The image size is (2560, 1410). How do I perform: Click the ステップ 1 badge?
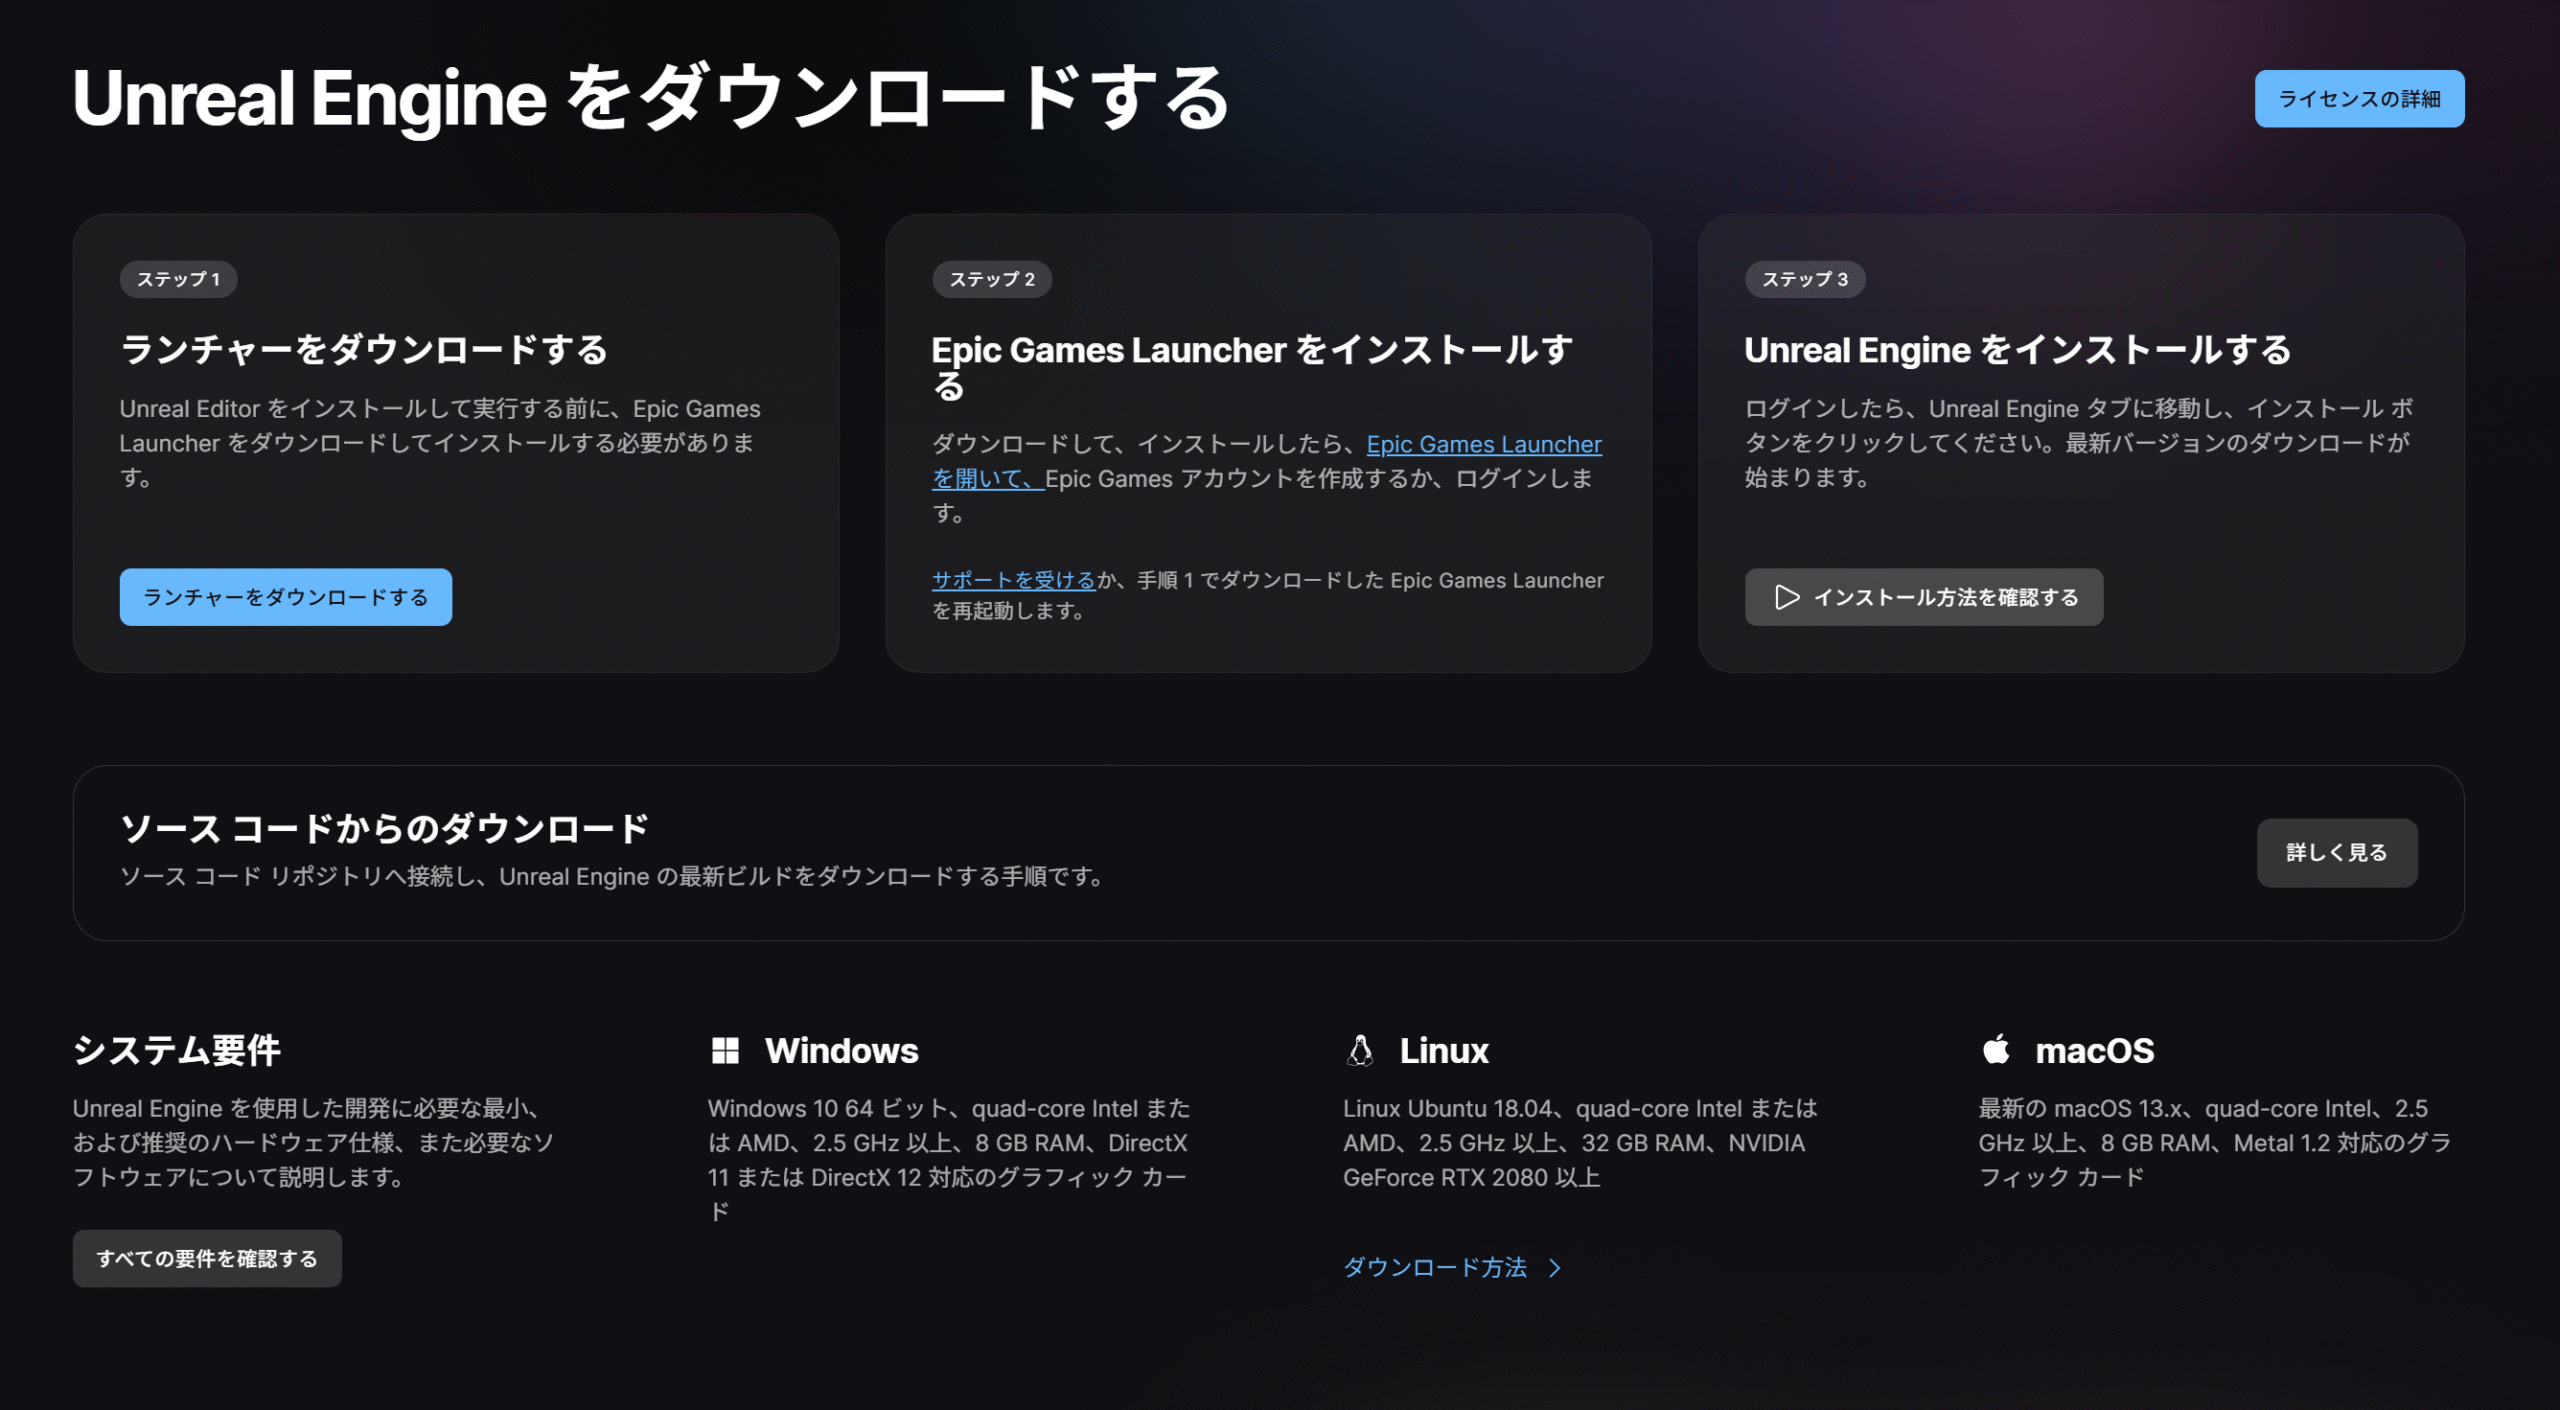click(x=179, y=279)
